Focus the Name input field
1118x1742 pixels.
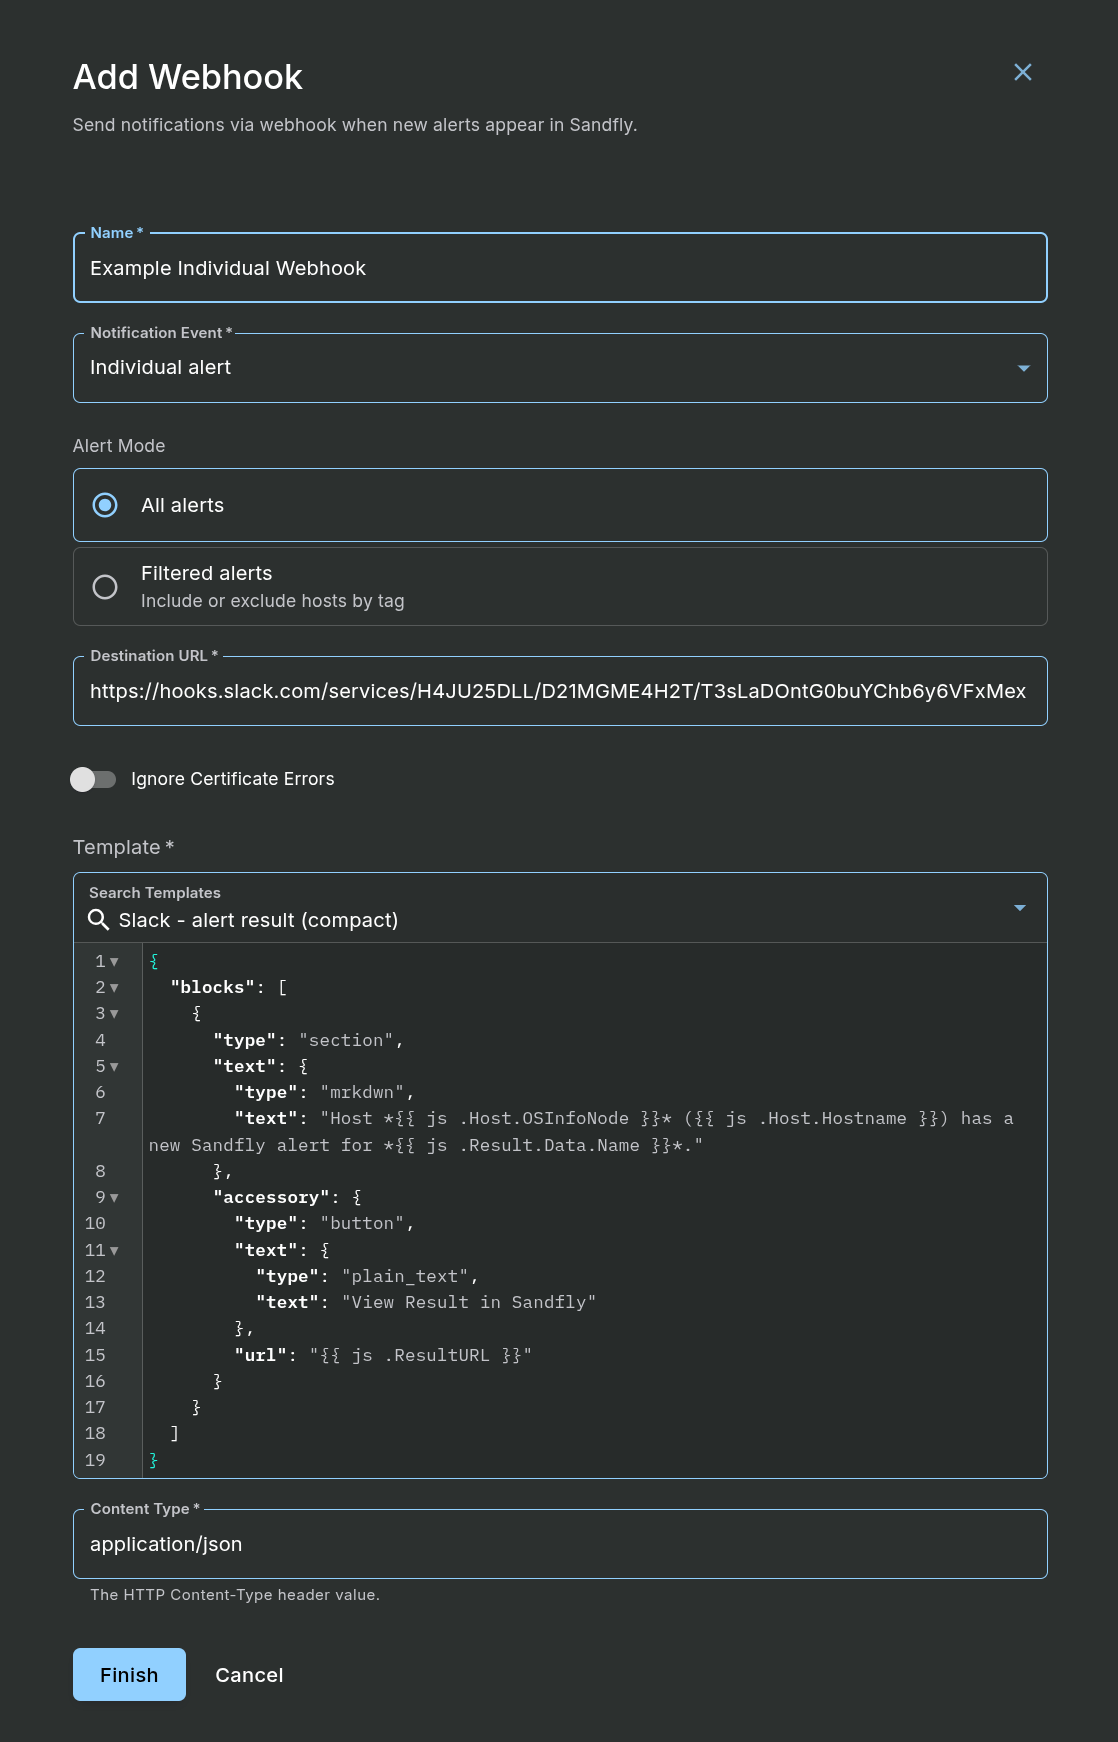(x=560, y=268)
